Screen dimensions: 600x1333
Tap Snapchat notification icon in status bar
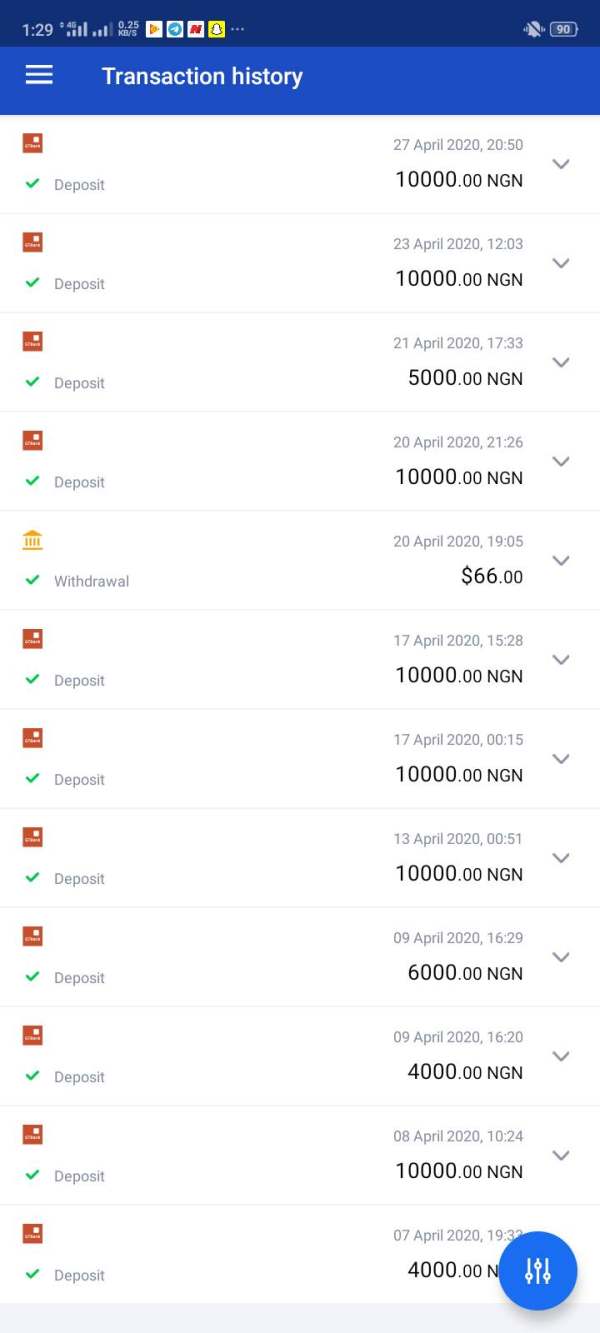click(x=216, y=29)
